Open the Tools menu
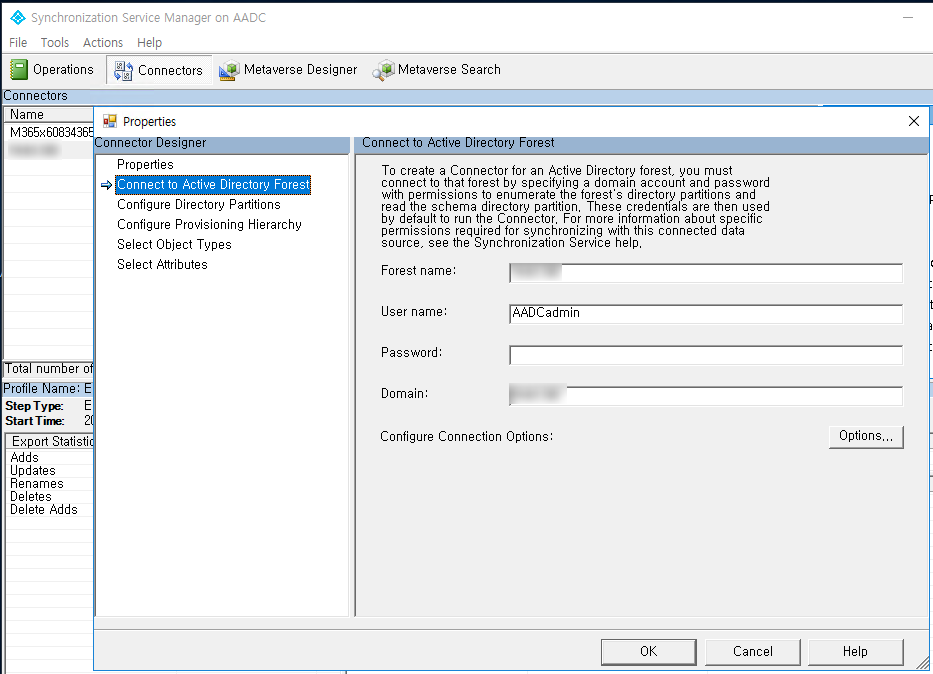Image resolution: width=933 pixels, height=674 pixels. point(55,43)
